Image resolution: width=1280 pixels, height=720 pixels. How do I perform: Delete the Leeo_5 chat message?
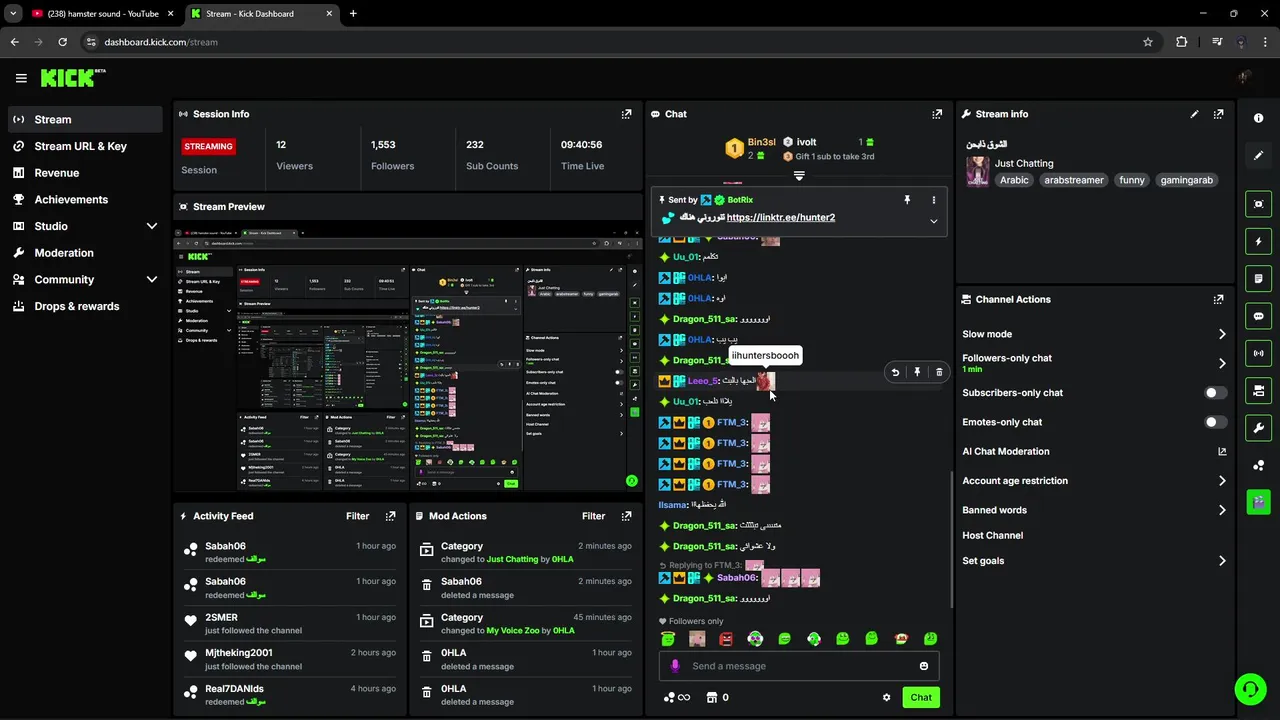click(x=938, y=372)
